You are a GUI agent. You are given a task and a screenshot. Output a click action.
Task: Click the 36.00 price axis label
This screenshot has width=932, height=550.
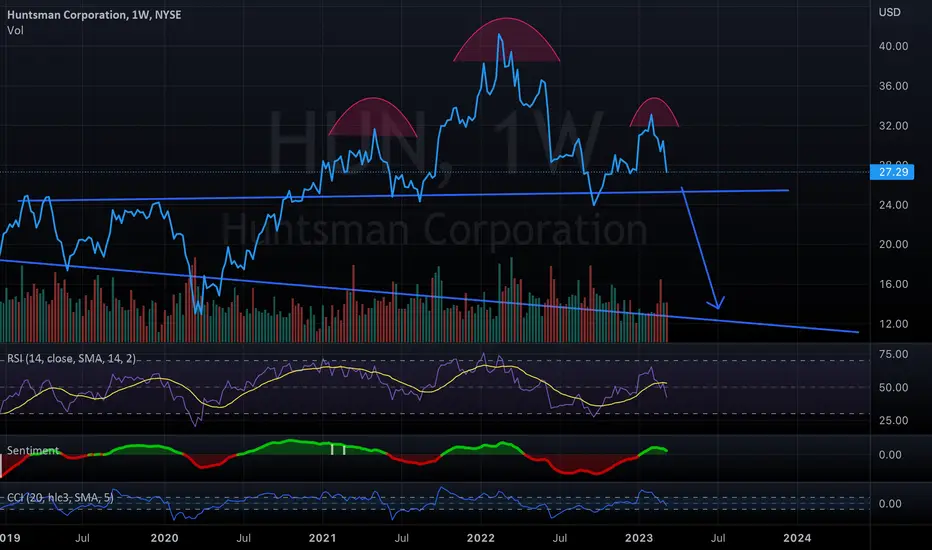[893, 86]
